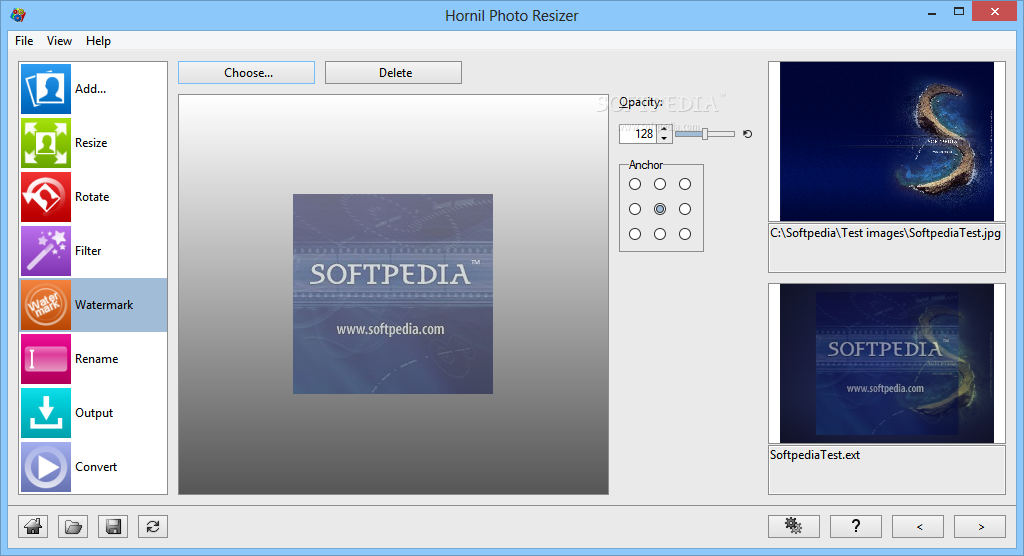1024x556 pixels.
Task: Click the home icon in bottom toolbar
Action: [33, 527]
